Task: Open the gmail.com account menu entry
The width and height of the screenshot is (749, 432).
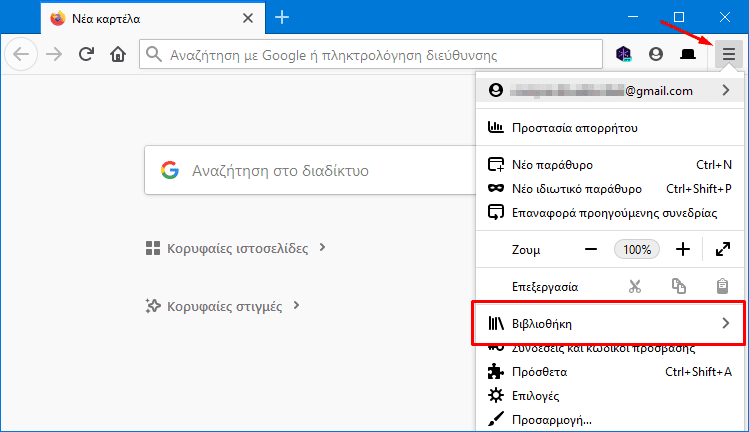Action: 610,90
